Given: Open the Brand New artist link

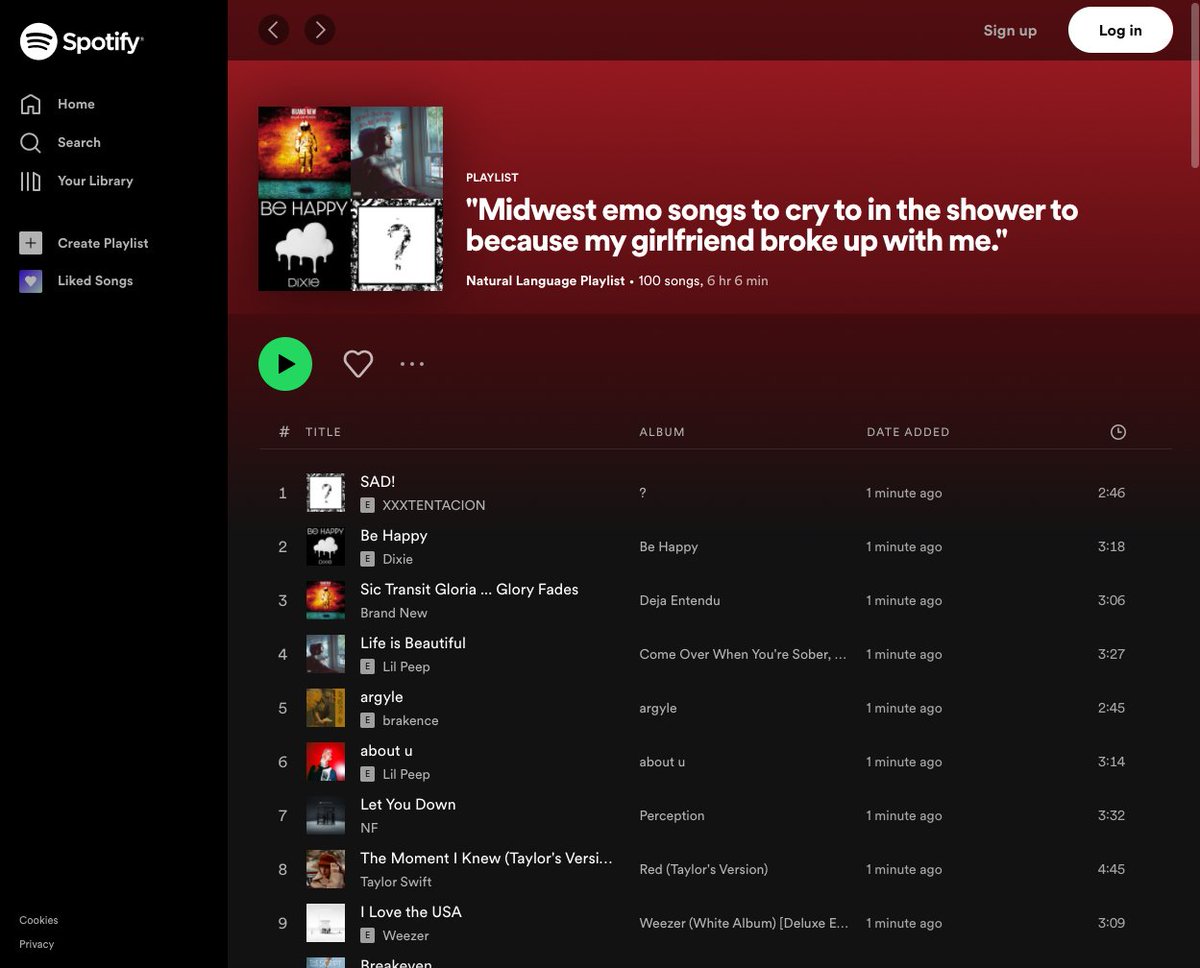Looking at the screenshot, I should (x=394, y=613).
